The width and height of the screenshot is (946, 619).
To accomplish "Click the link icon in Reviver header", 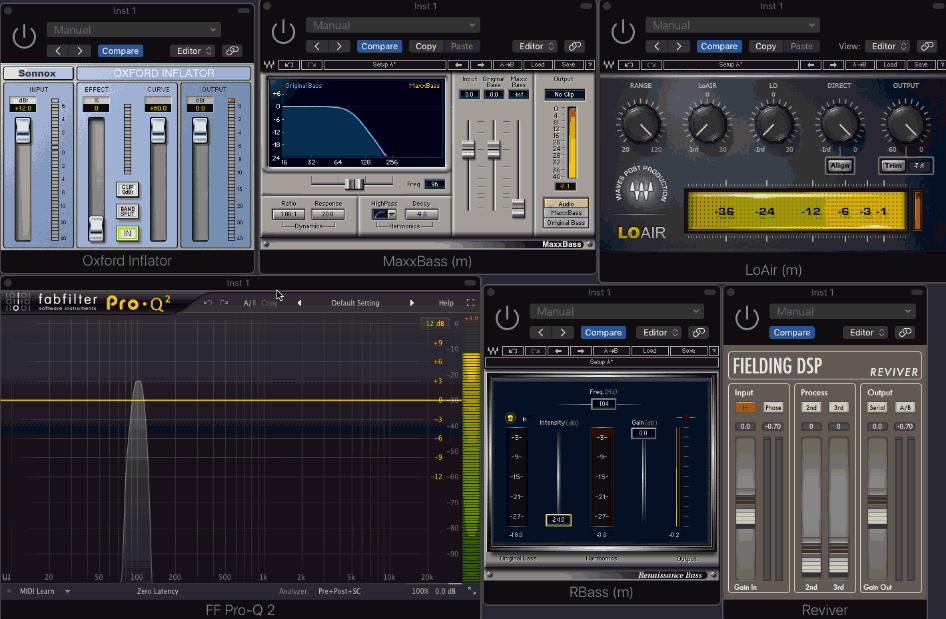I will click(x=905, y=332).
